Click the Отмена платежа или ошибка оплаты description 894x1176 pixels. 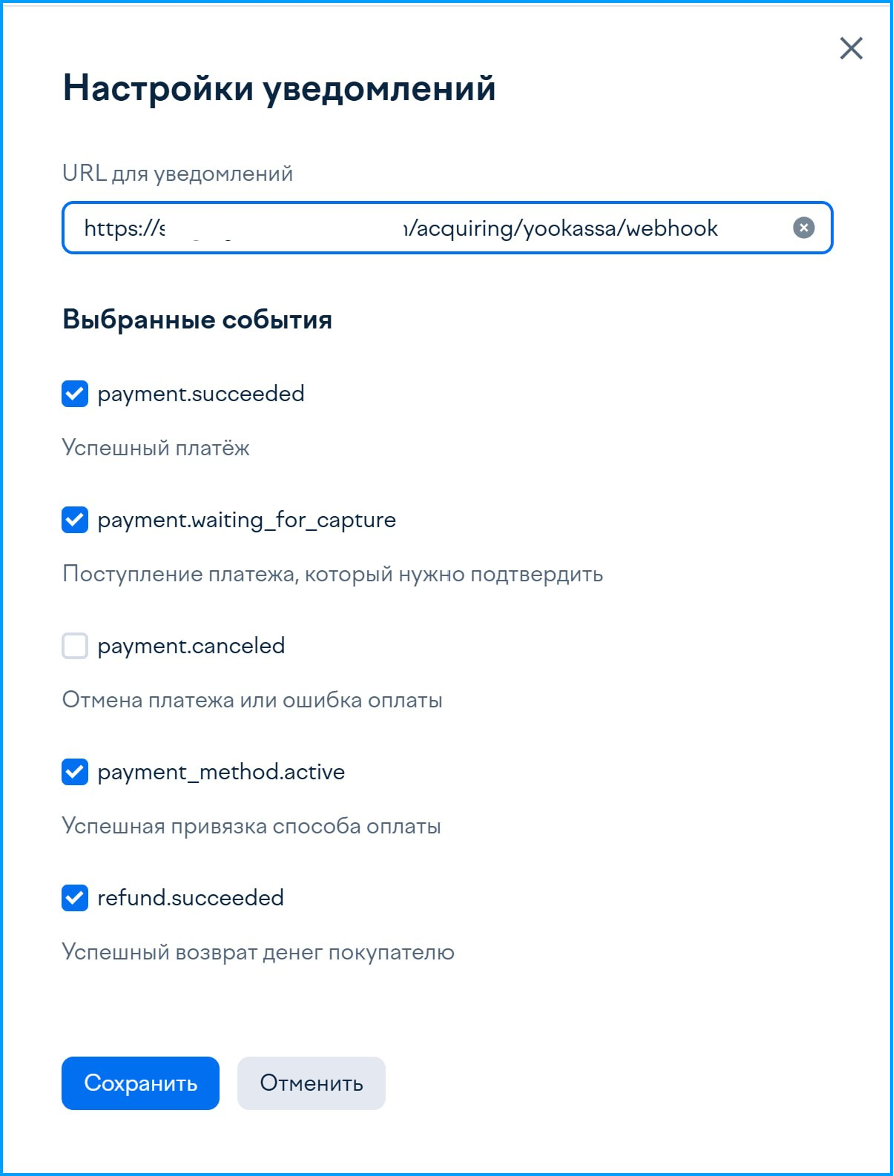252,700
